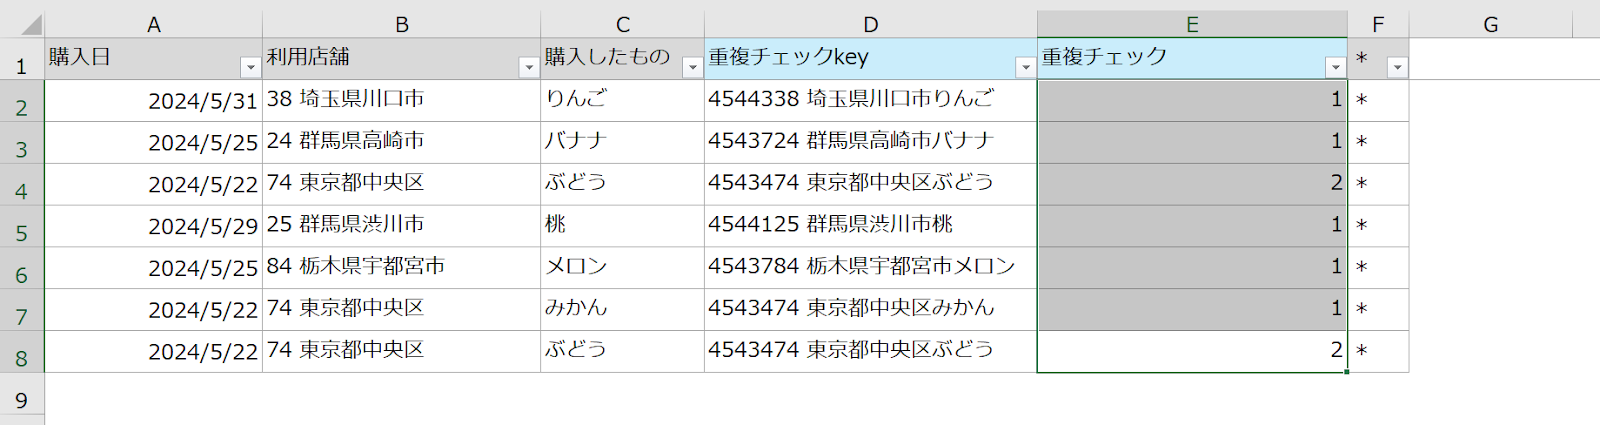The image size is (1600, 425).
Task: Select column E header
Action: pos(1192,25)
